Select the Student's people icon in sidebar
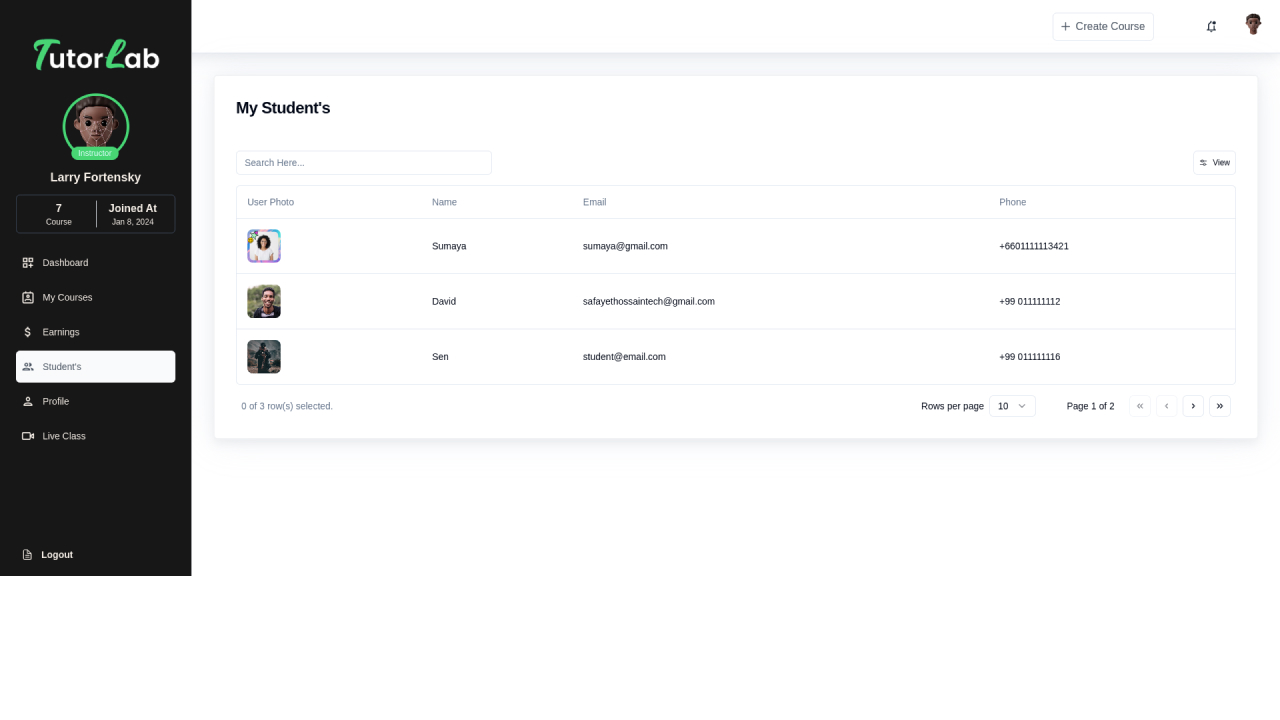Image resolution: width=1280 pixels, height=720 pixels. point(28,366)
